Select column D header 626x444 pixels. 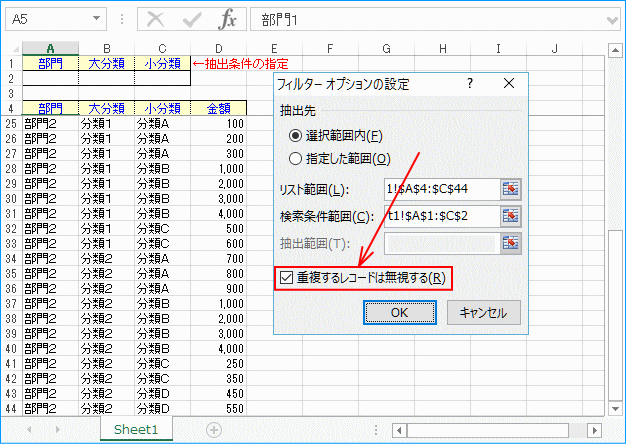[217, 47]
